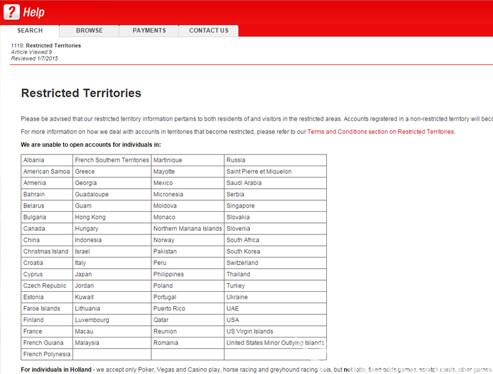Click the Restricted Territories page heading
This screenshot has height=374, width=493.
[x=81, y=93]
